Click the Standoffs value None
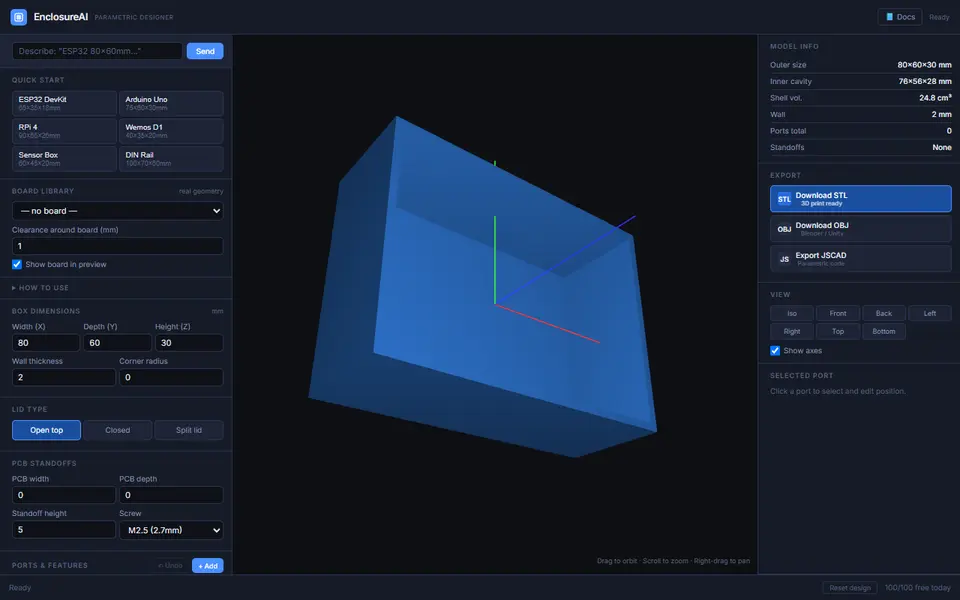960x600 pixels. pyautogui.click(x=942, y=148)
